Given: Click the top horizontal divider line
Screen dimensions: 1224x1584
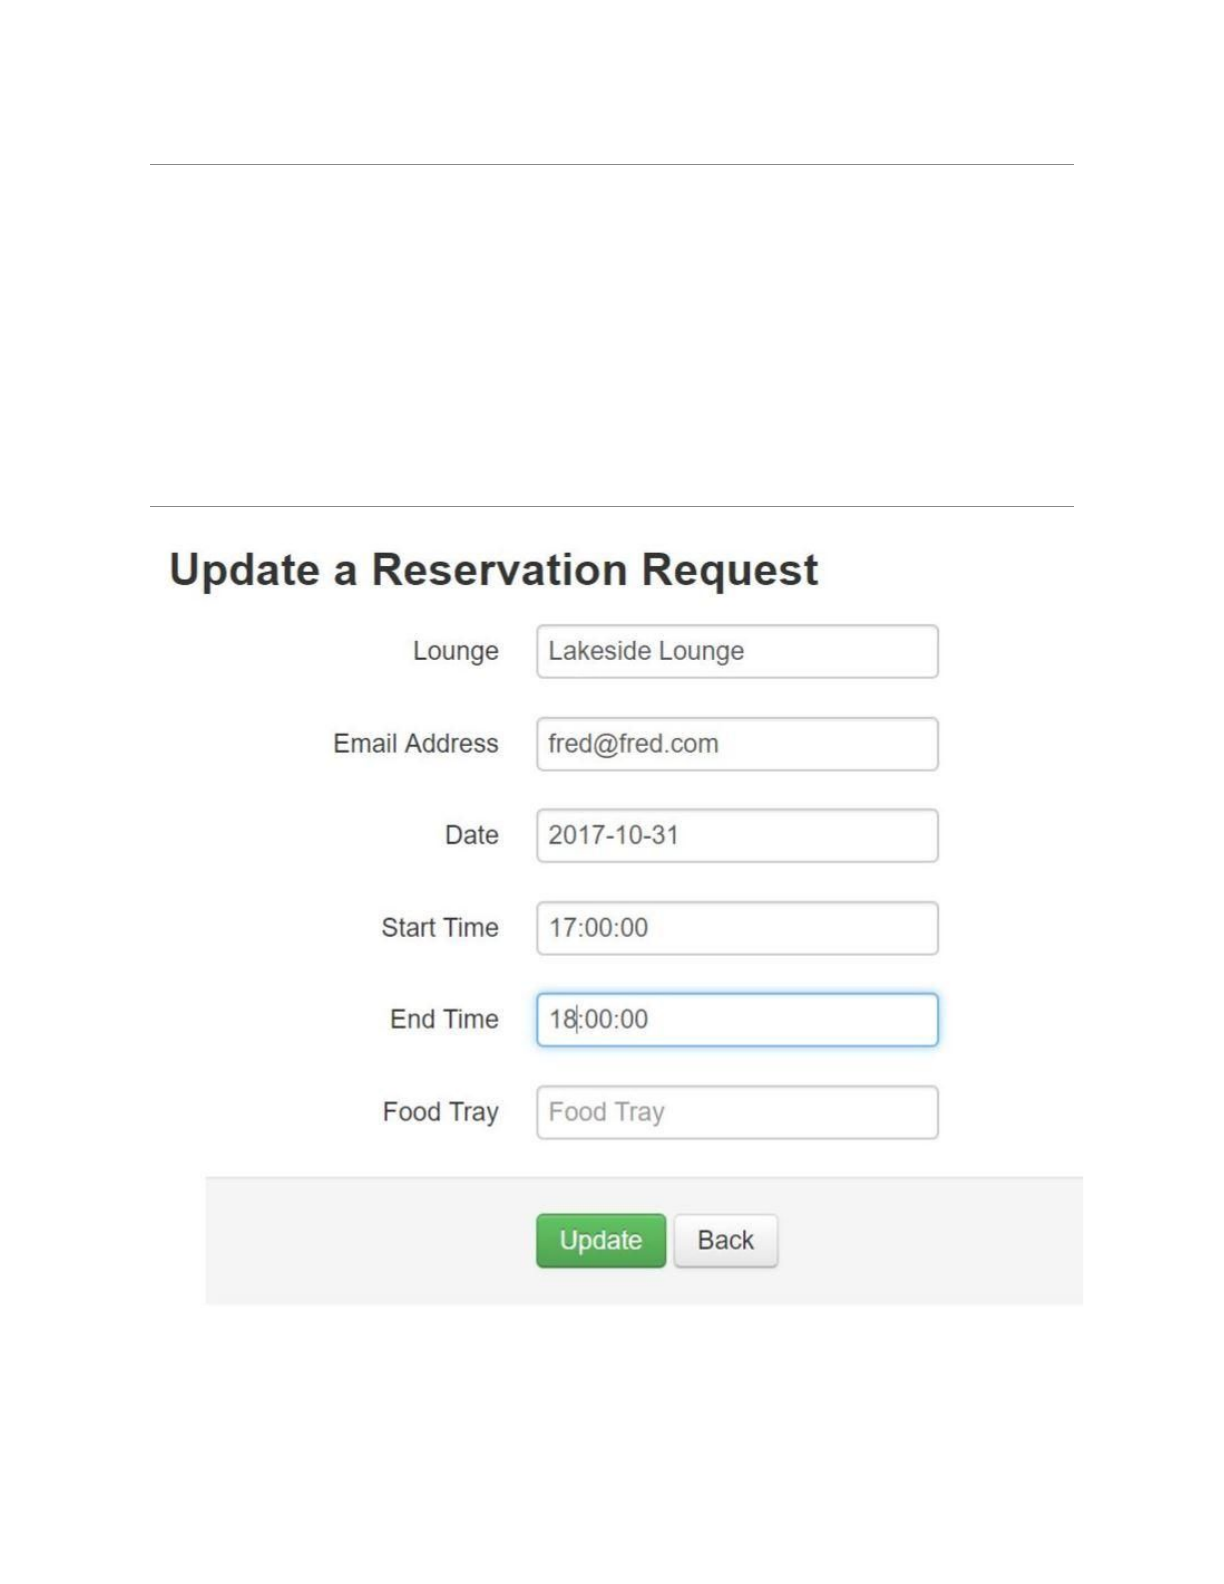Looking at the screenshot, I should click(611, 164).
